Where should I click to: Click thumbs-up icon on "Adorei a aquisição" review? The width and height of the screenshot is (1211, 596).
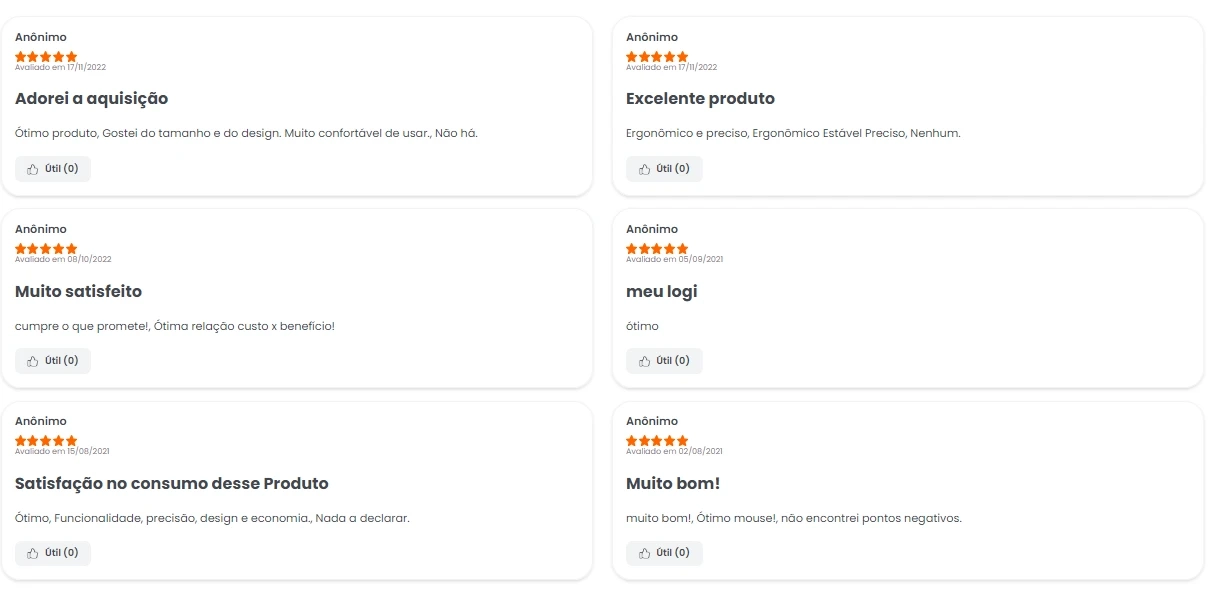pyautogui.click(x=33, y=169)
